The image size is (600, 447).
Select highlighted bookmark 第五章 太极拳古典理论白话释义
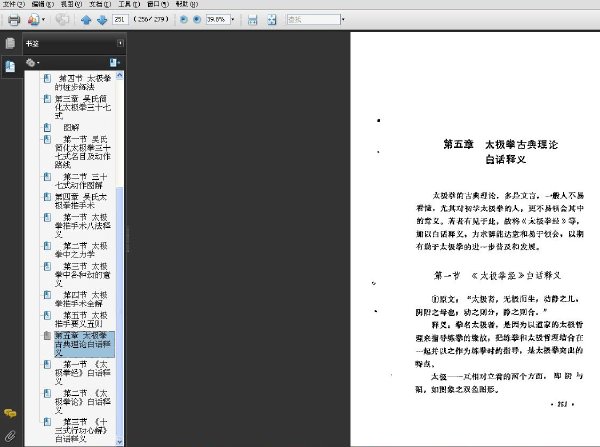pos(84,344)
